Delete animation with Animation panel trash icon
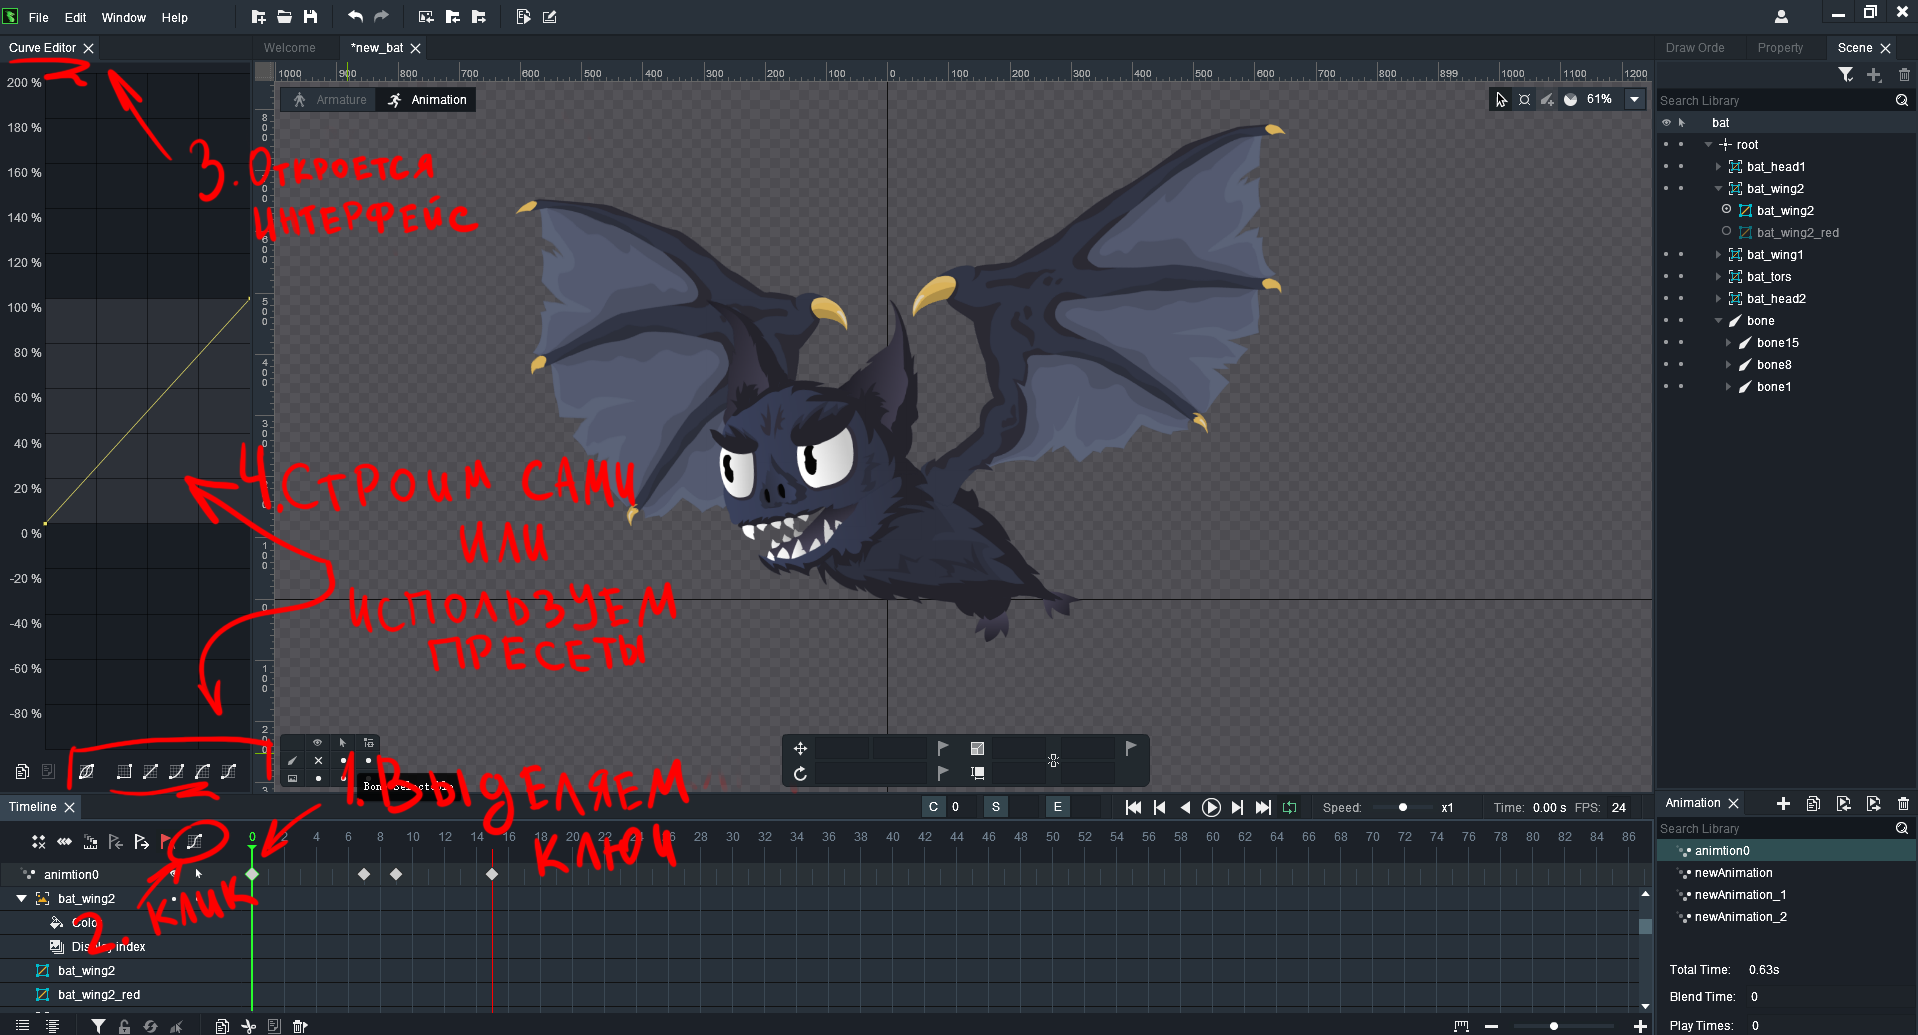1918x1035 pixels. tap(1904, 803)
